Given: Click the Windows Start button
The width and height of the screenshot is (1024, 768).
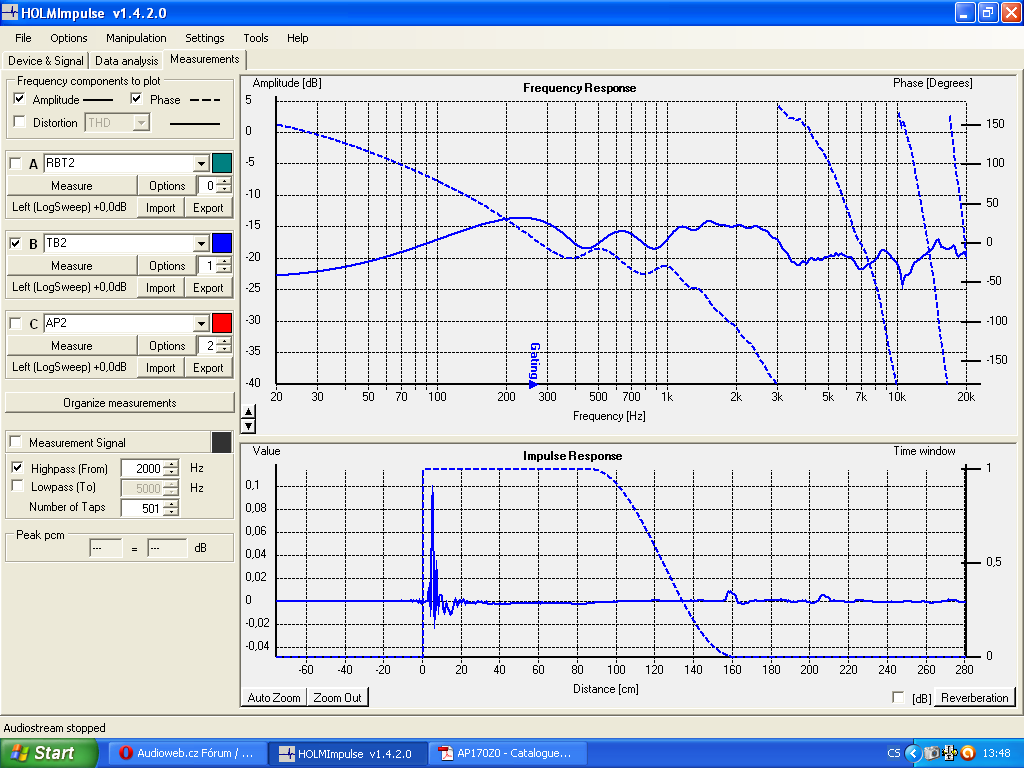Looking at the screenshot, I should point(48,753).
